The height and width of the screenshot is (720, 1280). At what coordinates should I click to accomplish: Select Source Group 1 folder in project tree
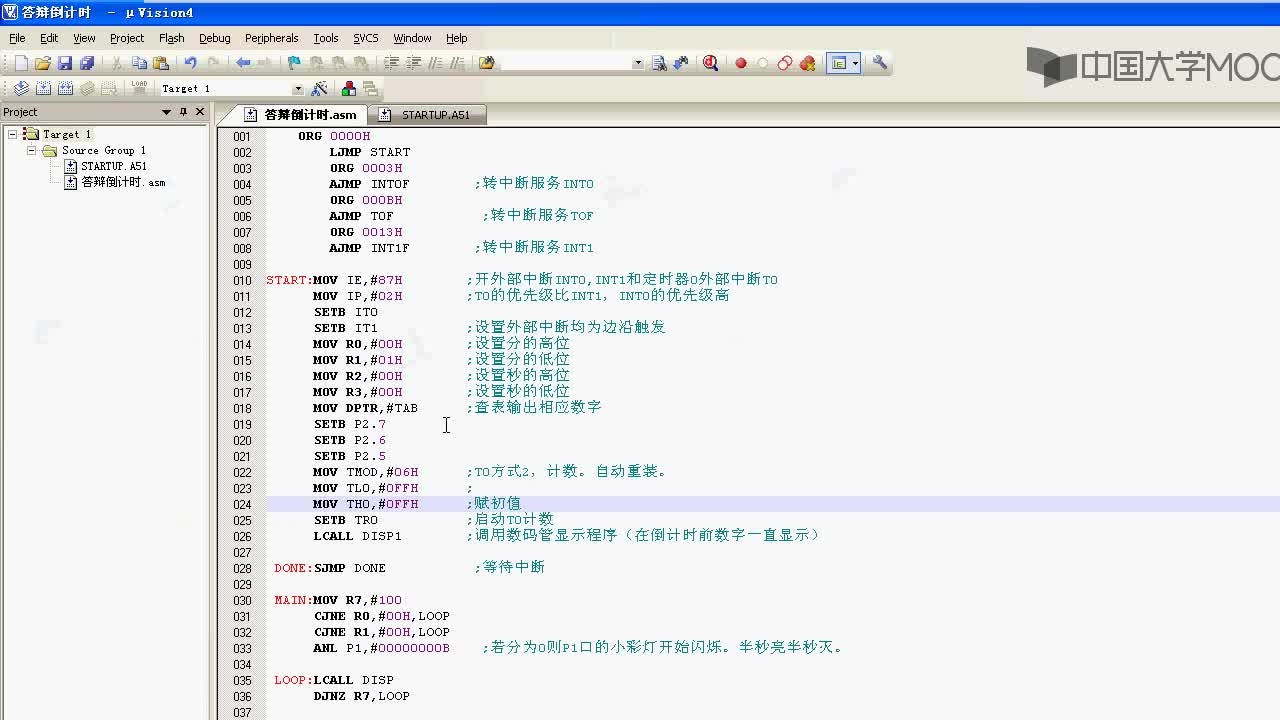click(x=104, y=150)
